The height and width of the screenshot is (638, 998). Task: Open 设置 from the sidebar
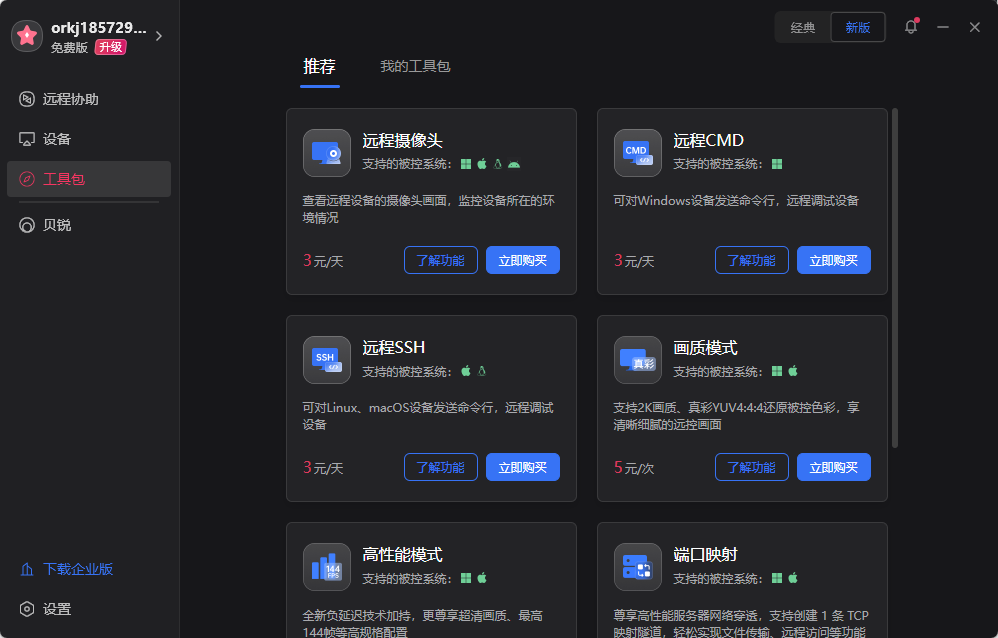(55, 609)
